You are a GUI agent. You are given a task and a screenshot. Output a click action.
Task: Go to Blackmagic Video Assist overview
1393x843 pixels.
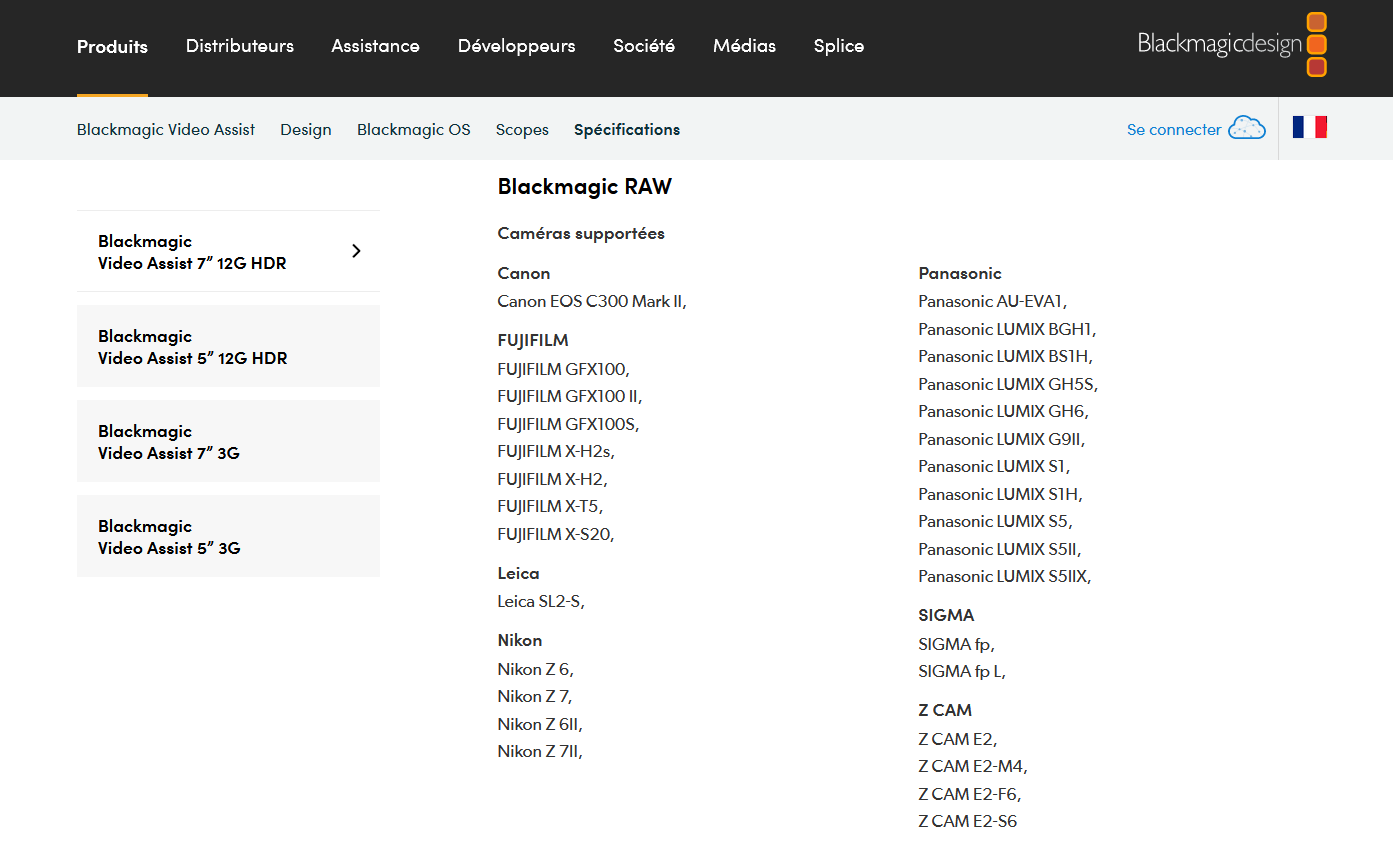[x=166, y=129]
